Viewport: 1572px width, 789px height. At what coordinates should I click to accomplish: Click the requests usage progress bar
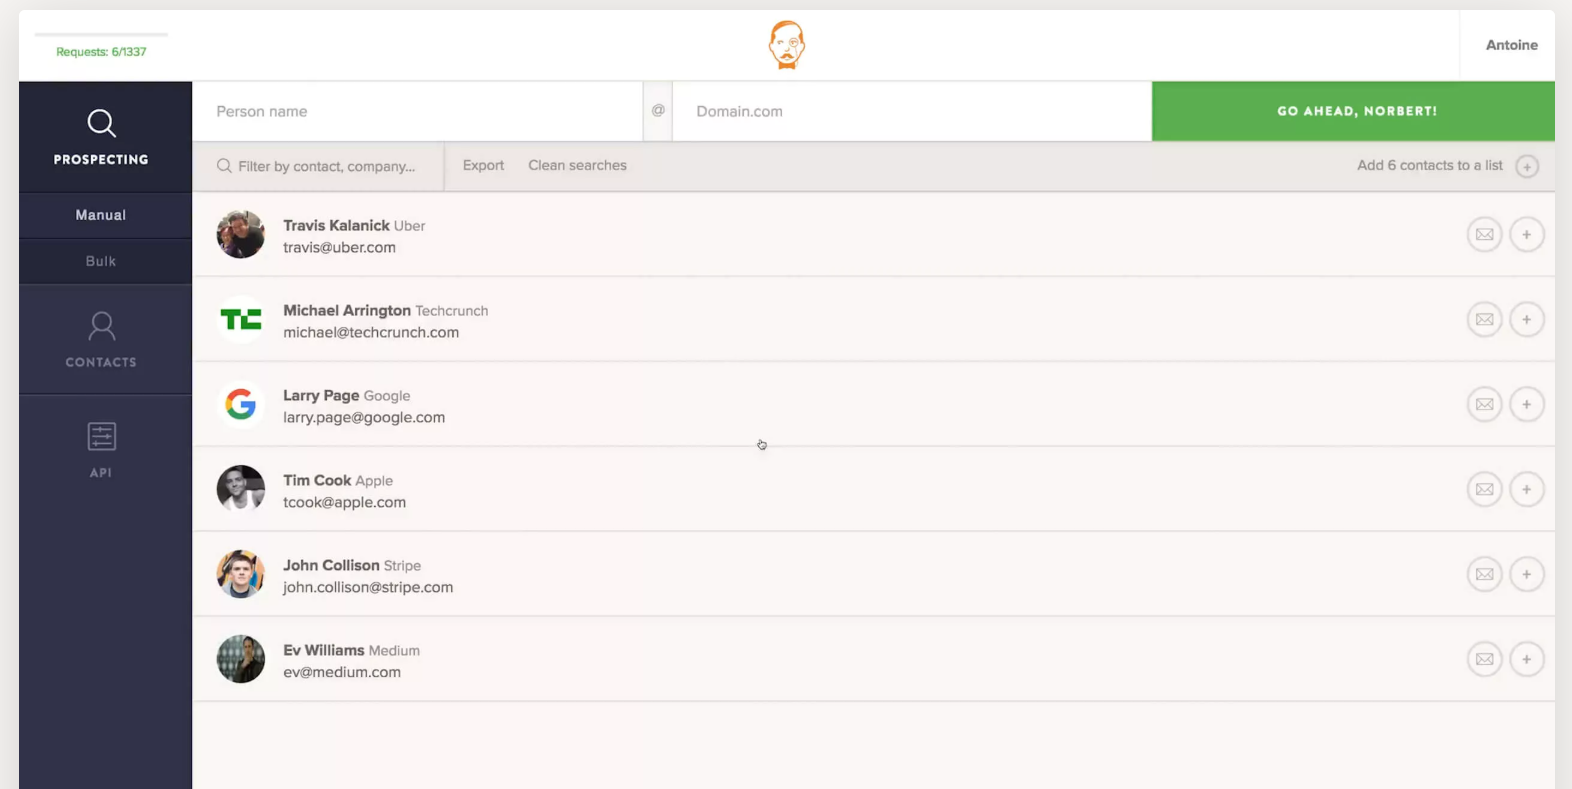(101, 34)
